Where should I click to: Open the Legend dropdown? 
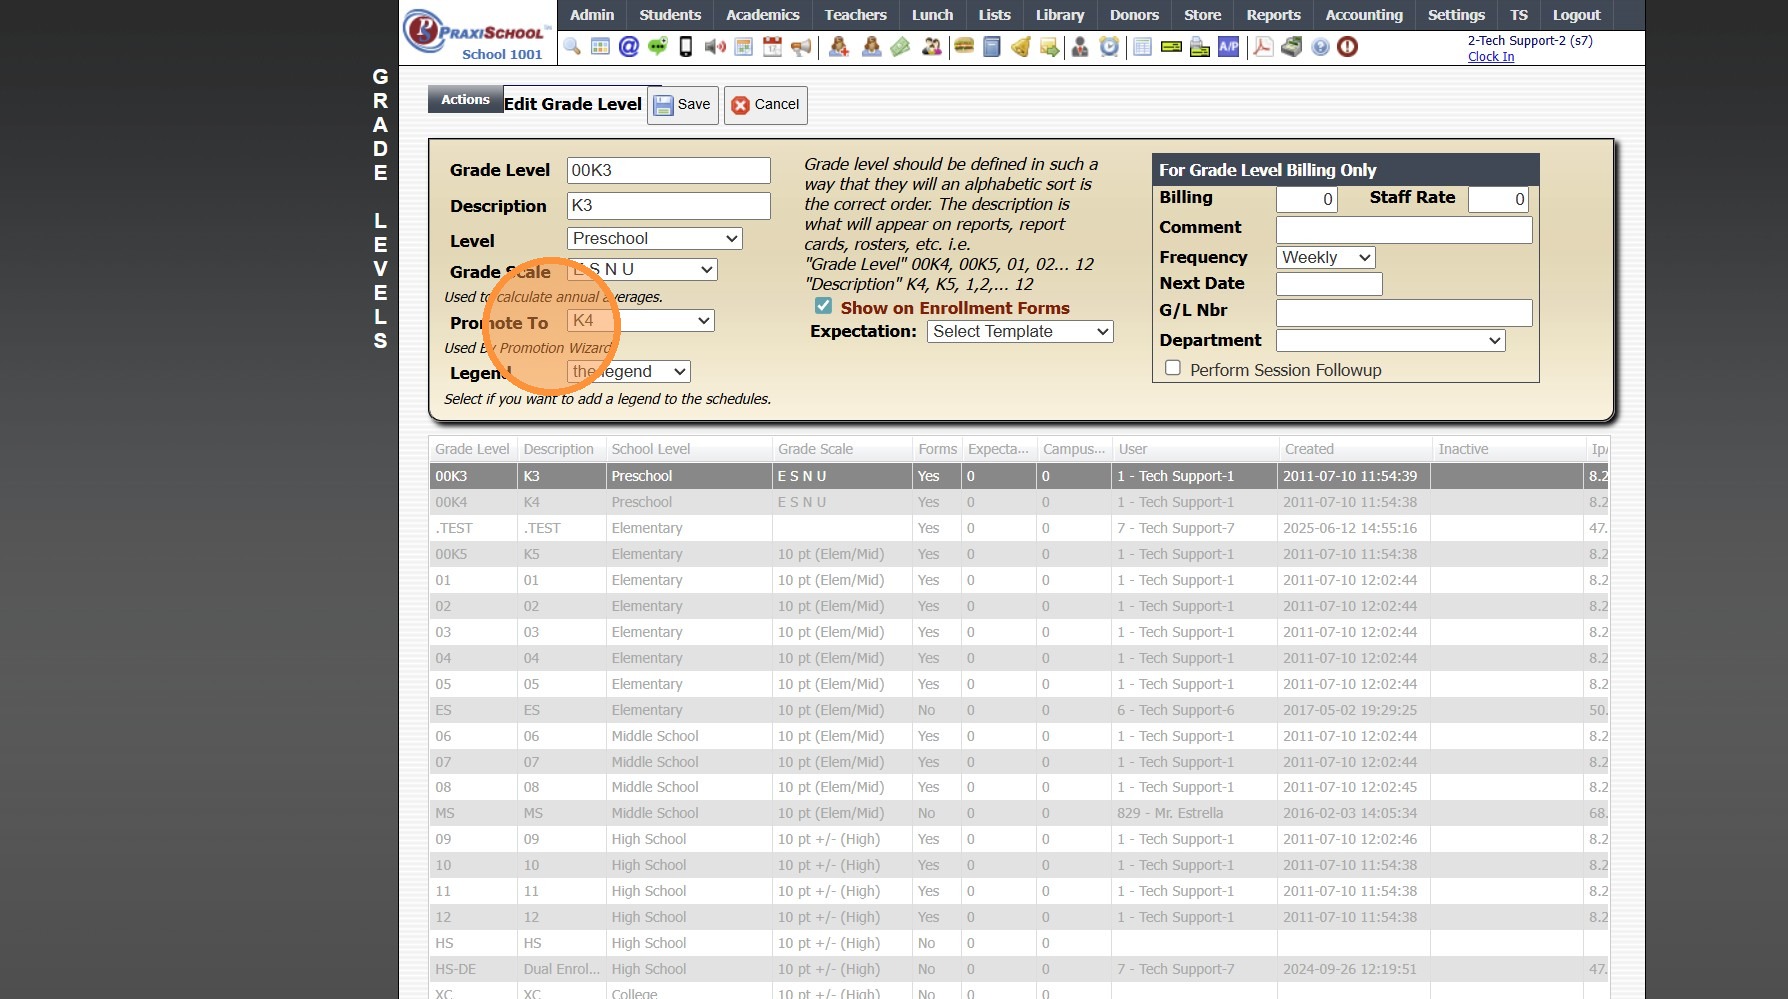pyautogui.click(x=629, y=371)
